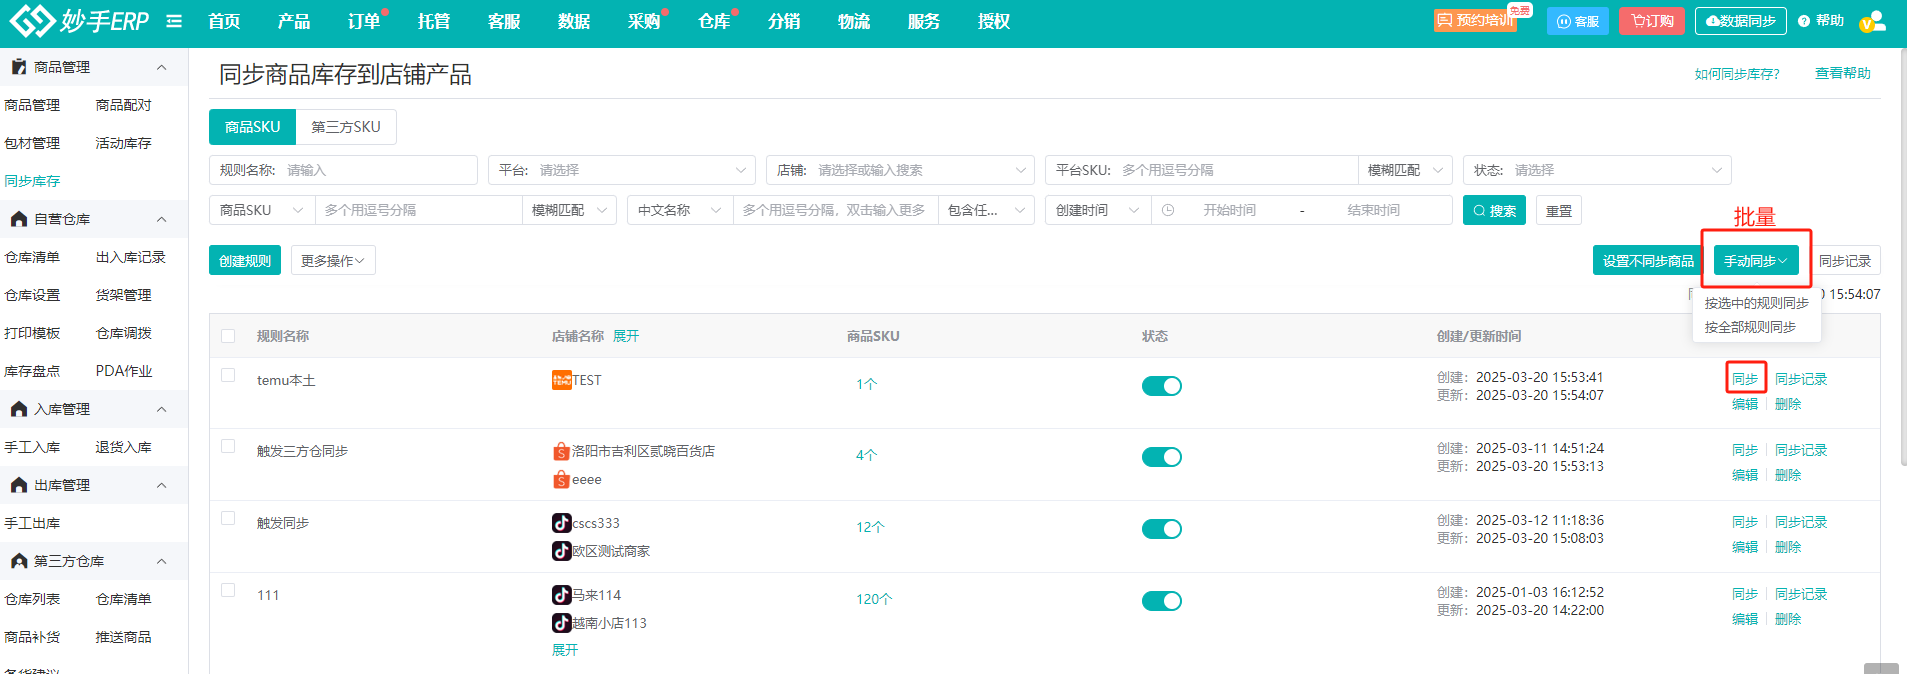Open the 更多操作 dropdown

click(333, 260)
